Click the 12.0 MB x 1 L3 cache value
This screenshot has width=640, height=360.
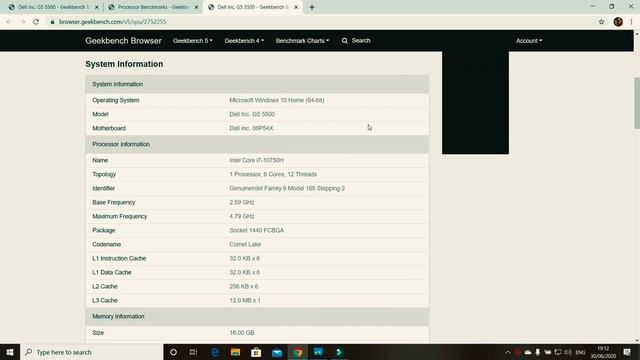click(x=245, y=300)
